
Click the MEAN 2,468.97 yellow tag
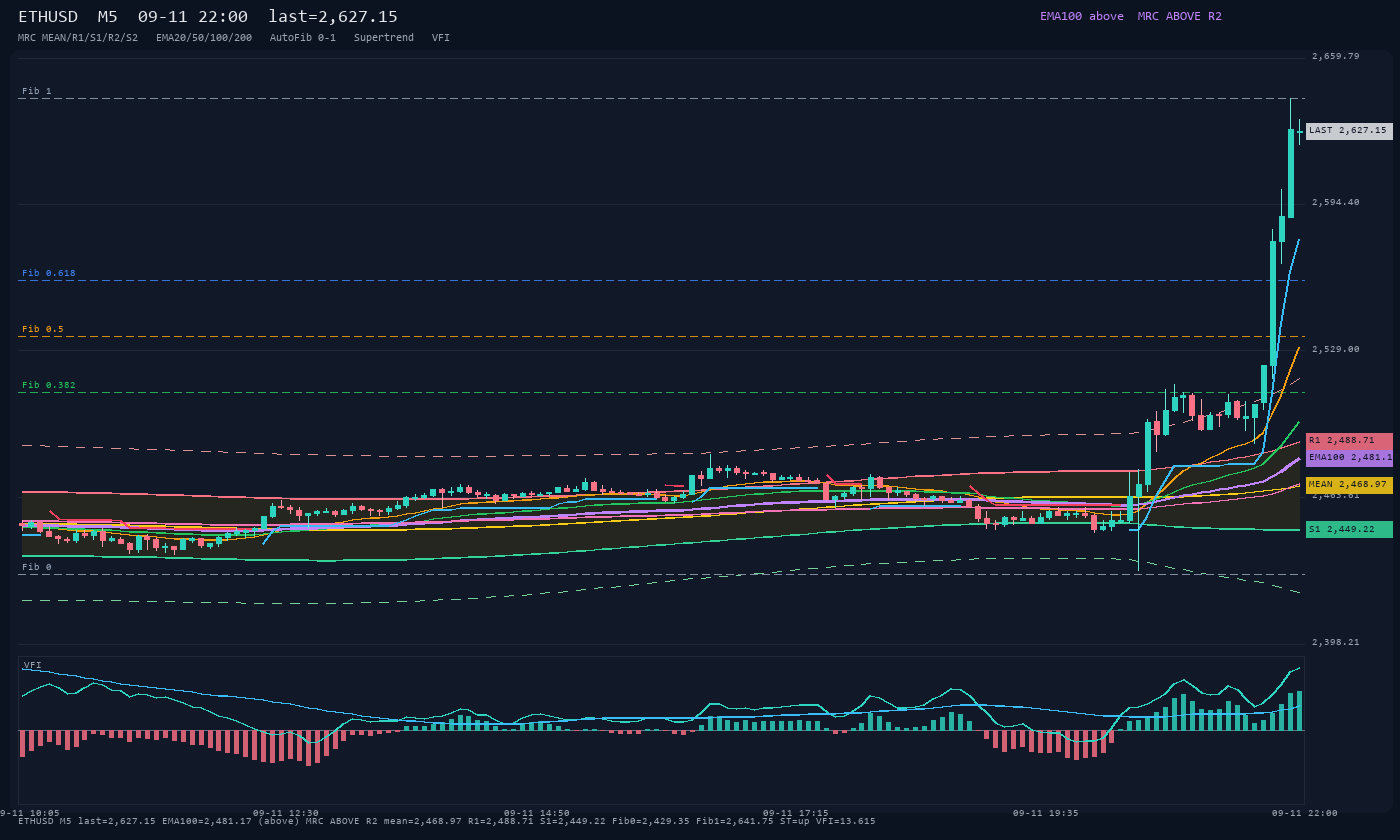pyautogui.click(x=1349, y=485)
